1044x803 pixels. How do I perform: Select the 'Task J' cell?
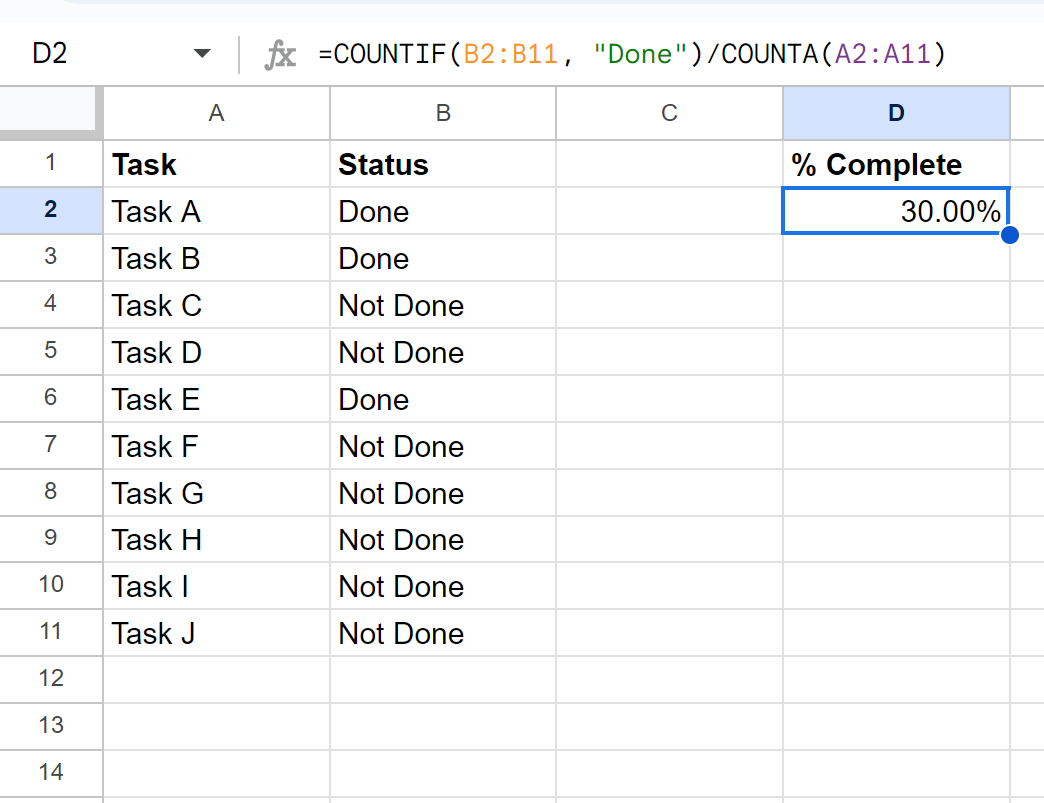[216, 633]
